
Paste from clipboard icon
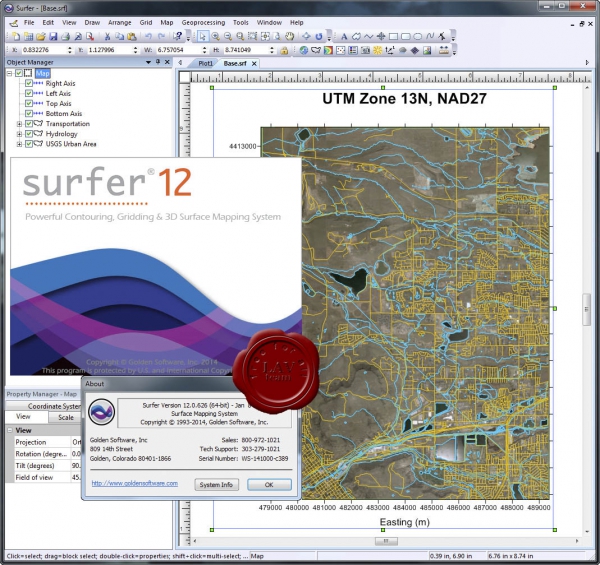[x=132, y=36]
